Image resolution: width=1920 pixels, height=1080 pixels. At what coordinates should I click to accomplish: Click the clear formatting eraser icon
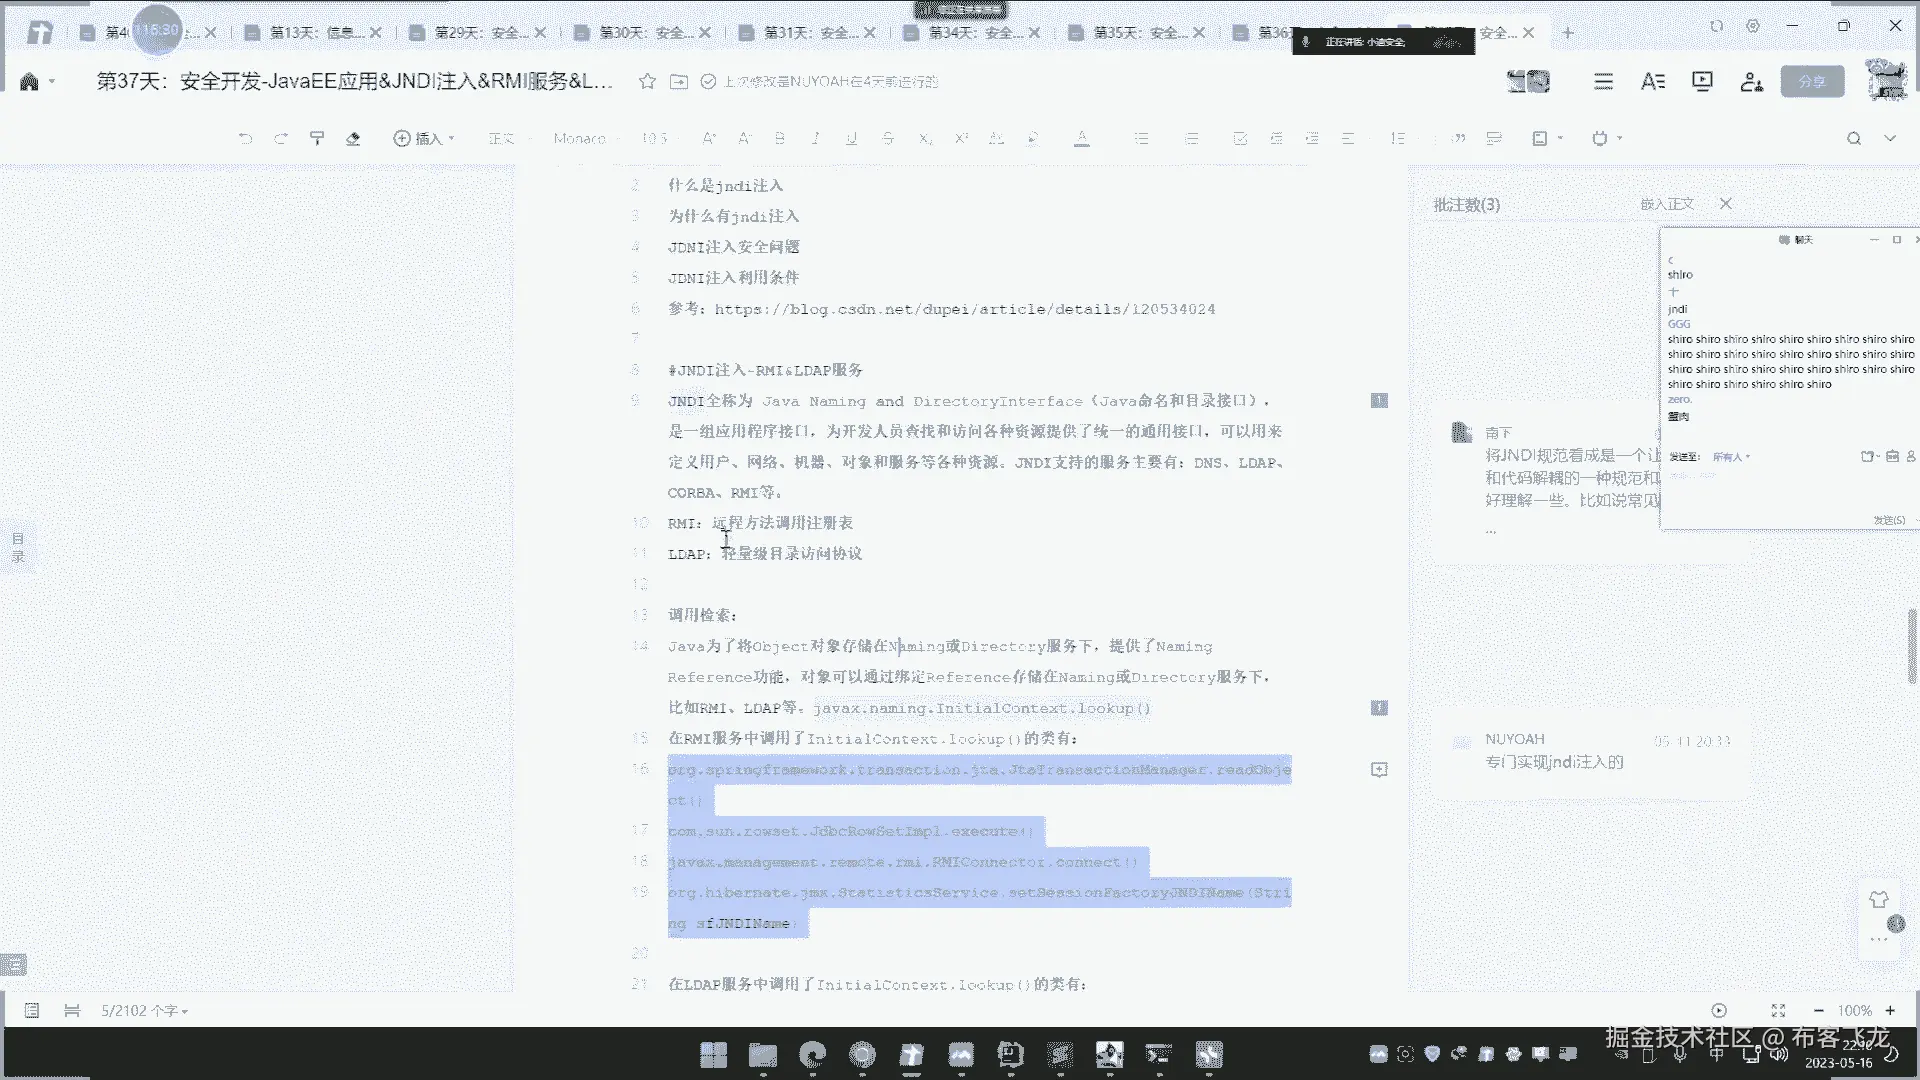[x=353, y=138]
